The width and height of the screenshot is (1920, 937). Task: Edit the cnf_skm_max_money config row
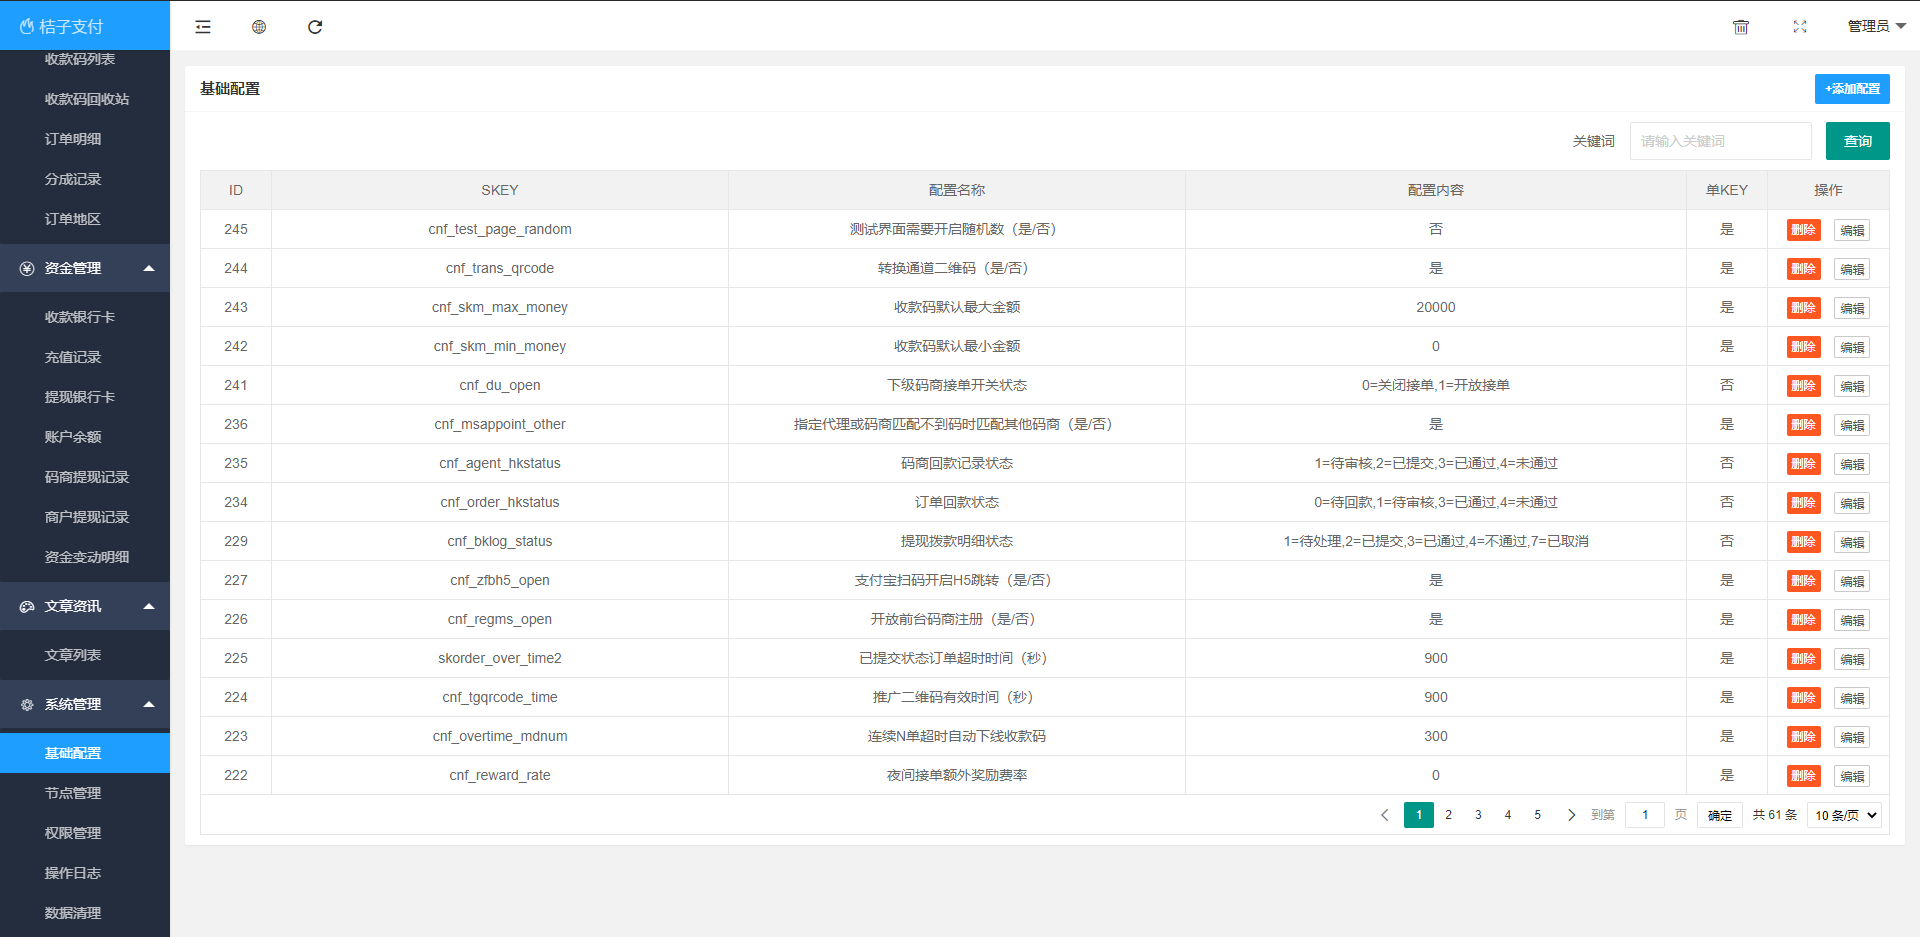point(1852,308)
